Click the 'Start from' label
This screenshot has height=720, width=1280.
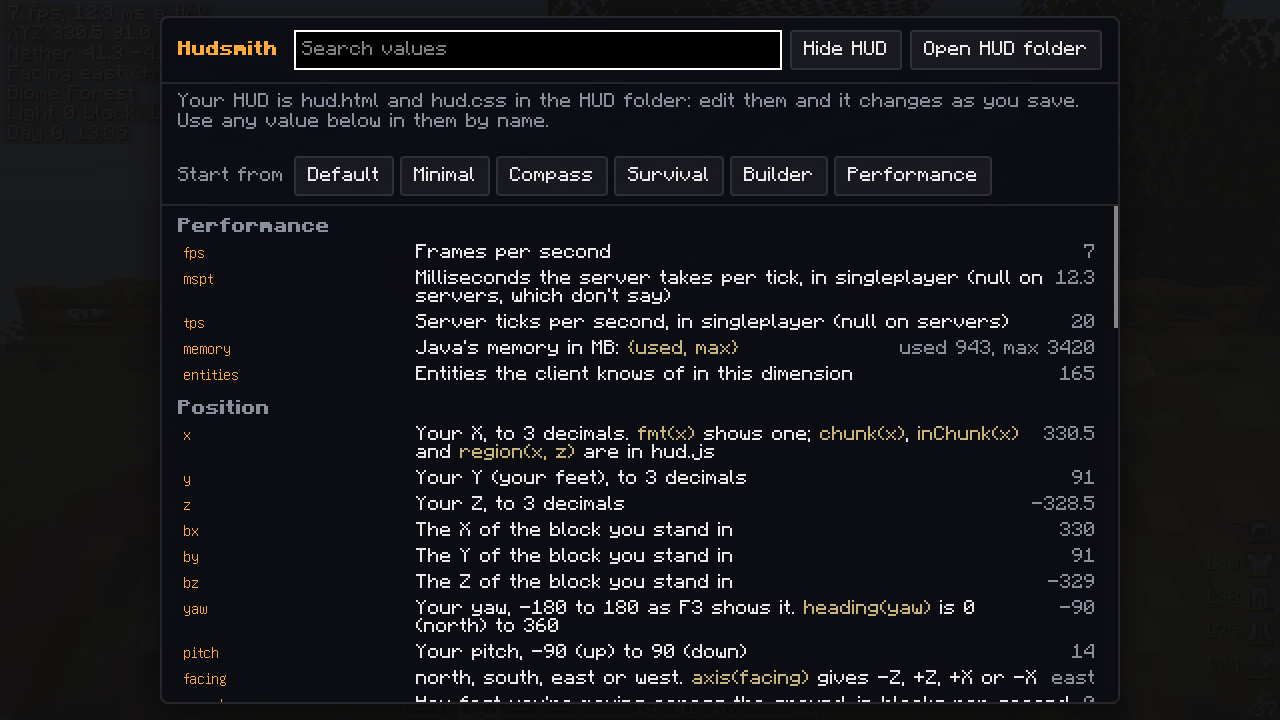(x=230, y=175)
